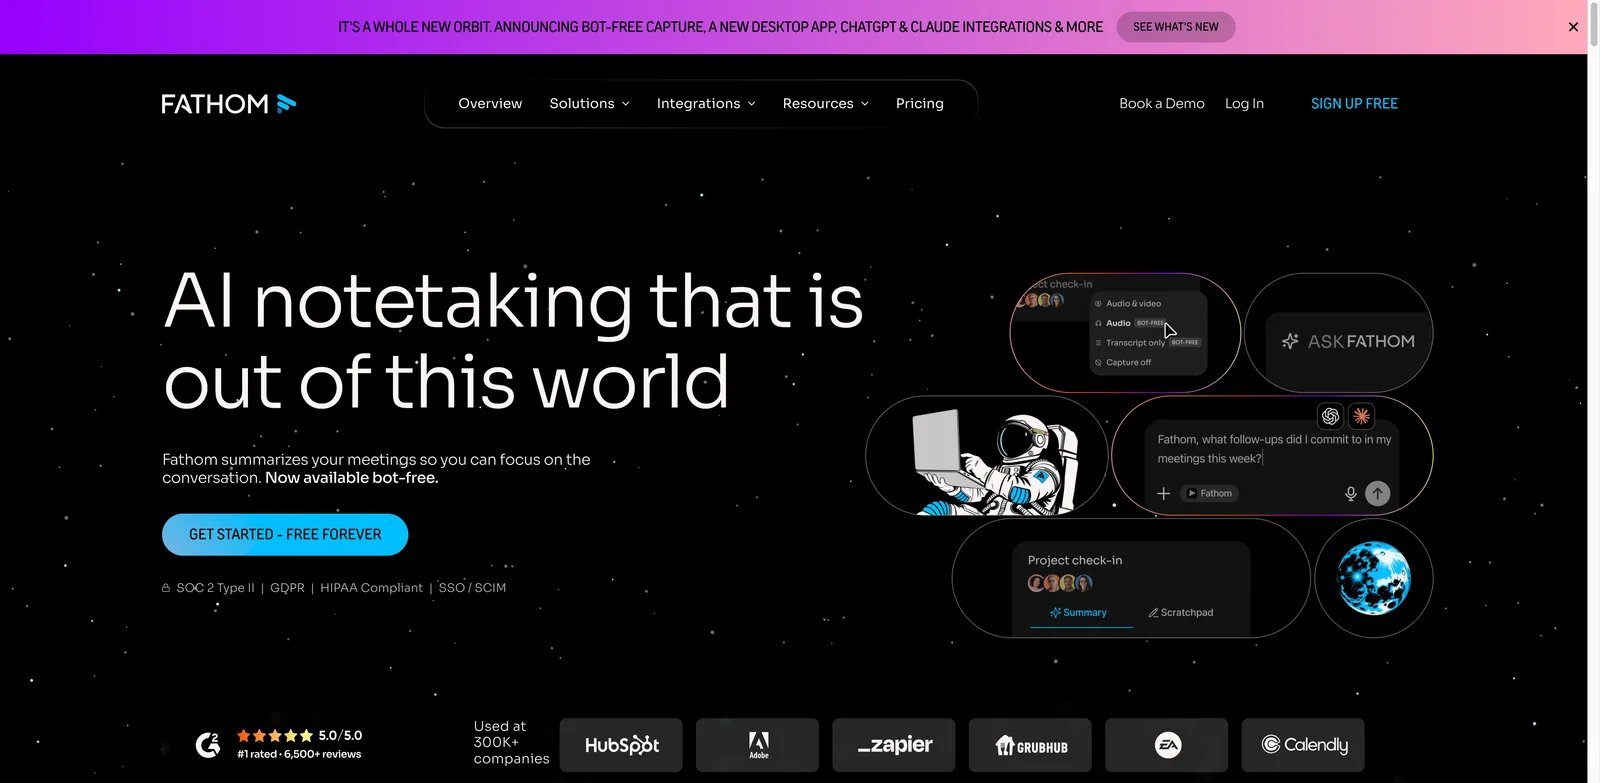Click the Fathom chip in the prompt box
Screen dimensions: 1600x783
pyautogui.click(x=1209, y=493)
